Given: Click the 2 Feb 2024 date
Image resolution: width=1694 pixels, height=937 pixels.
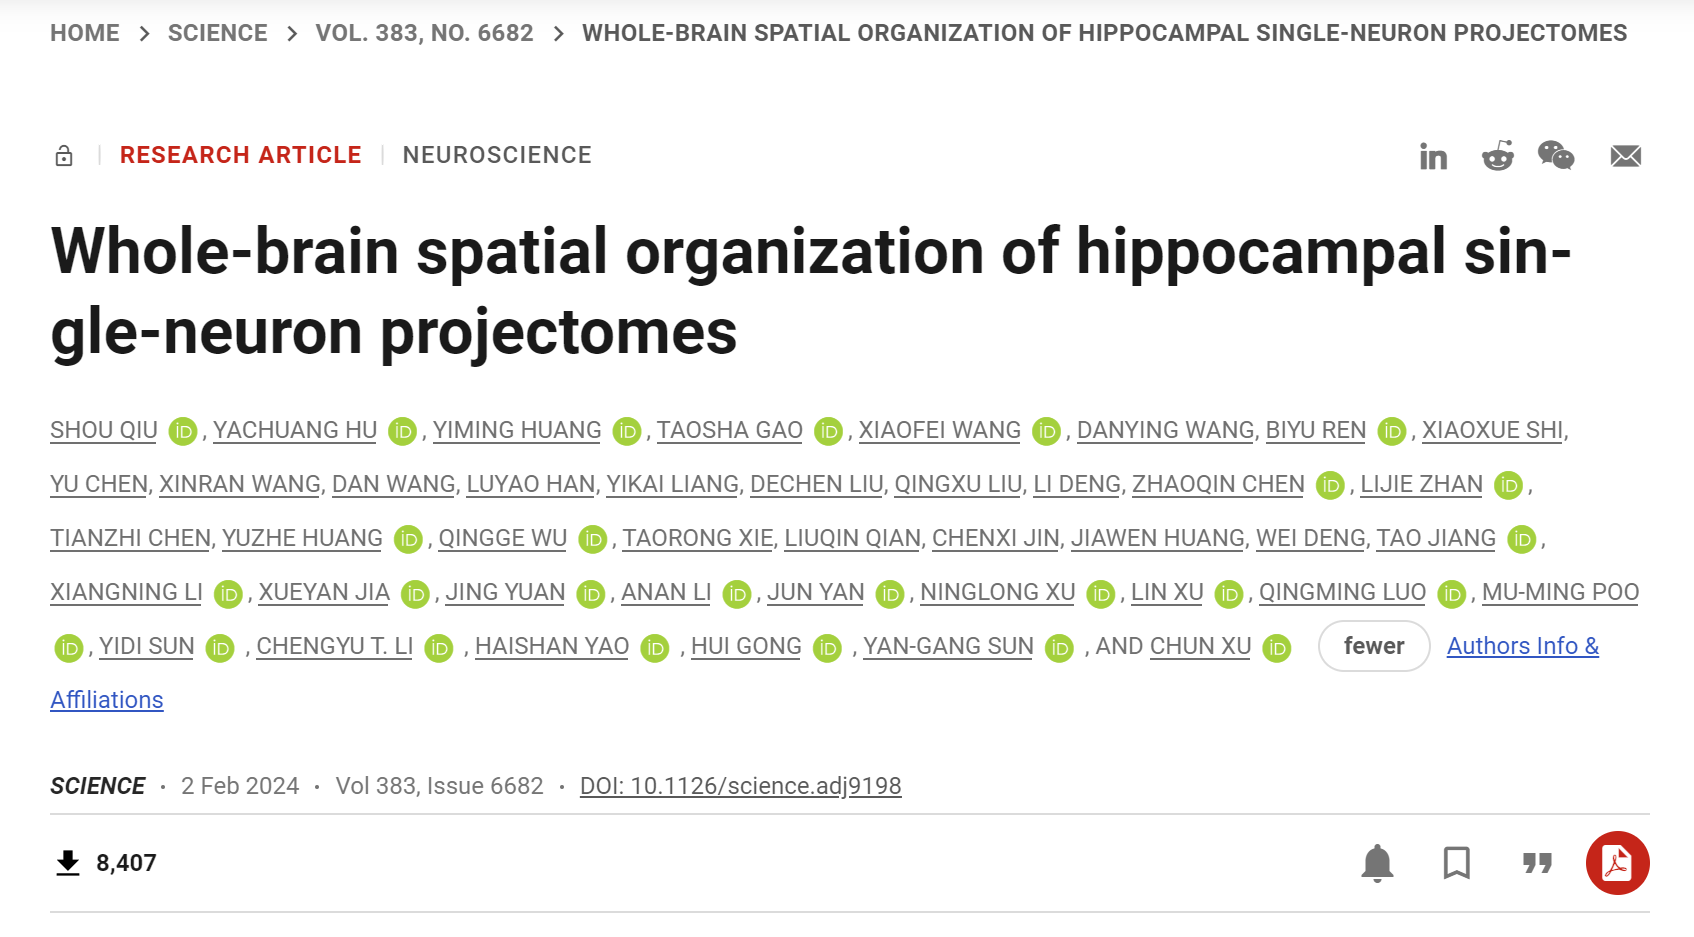Looking at the screenshot, I should coord(240,786).
